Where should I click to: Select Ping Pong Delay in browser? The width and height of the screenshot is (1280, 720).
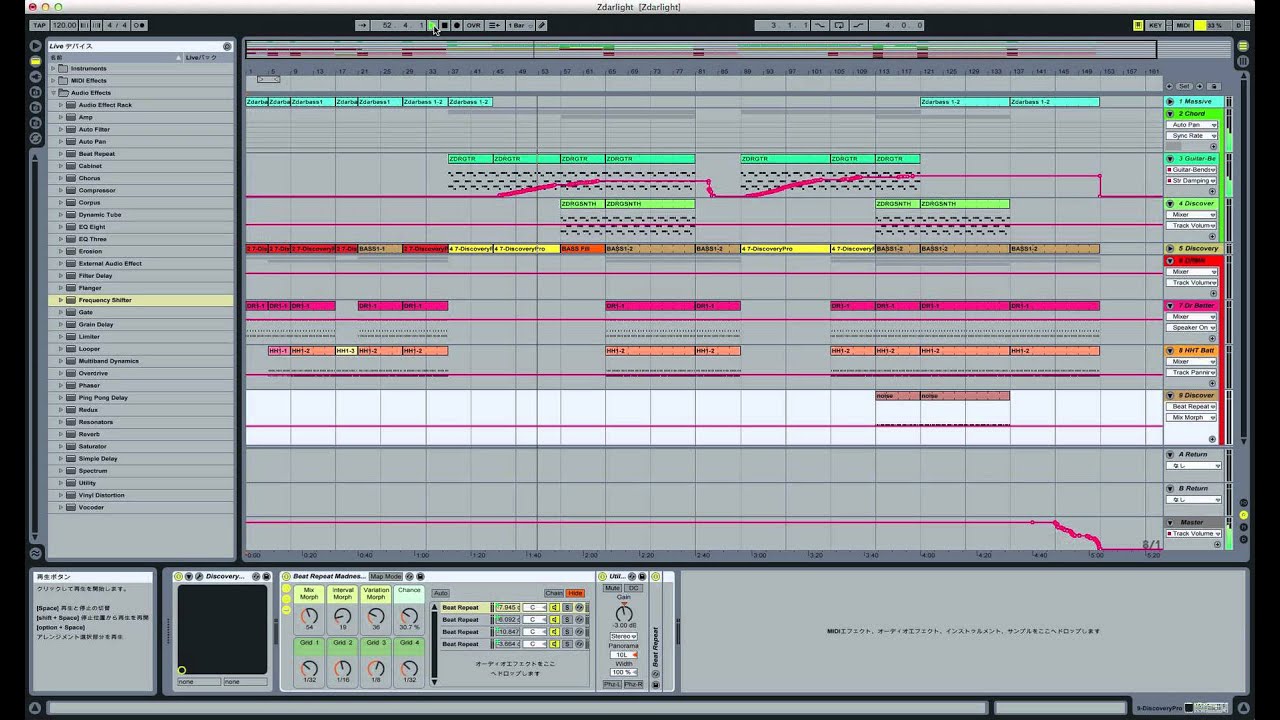pos(140,397)
